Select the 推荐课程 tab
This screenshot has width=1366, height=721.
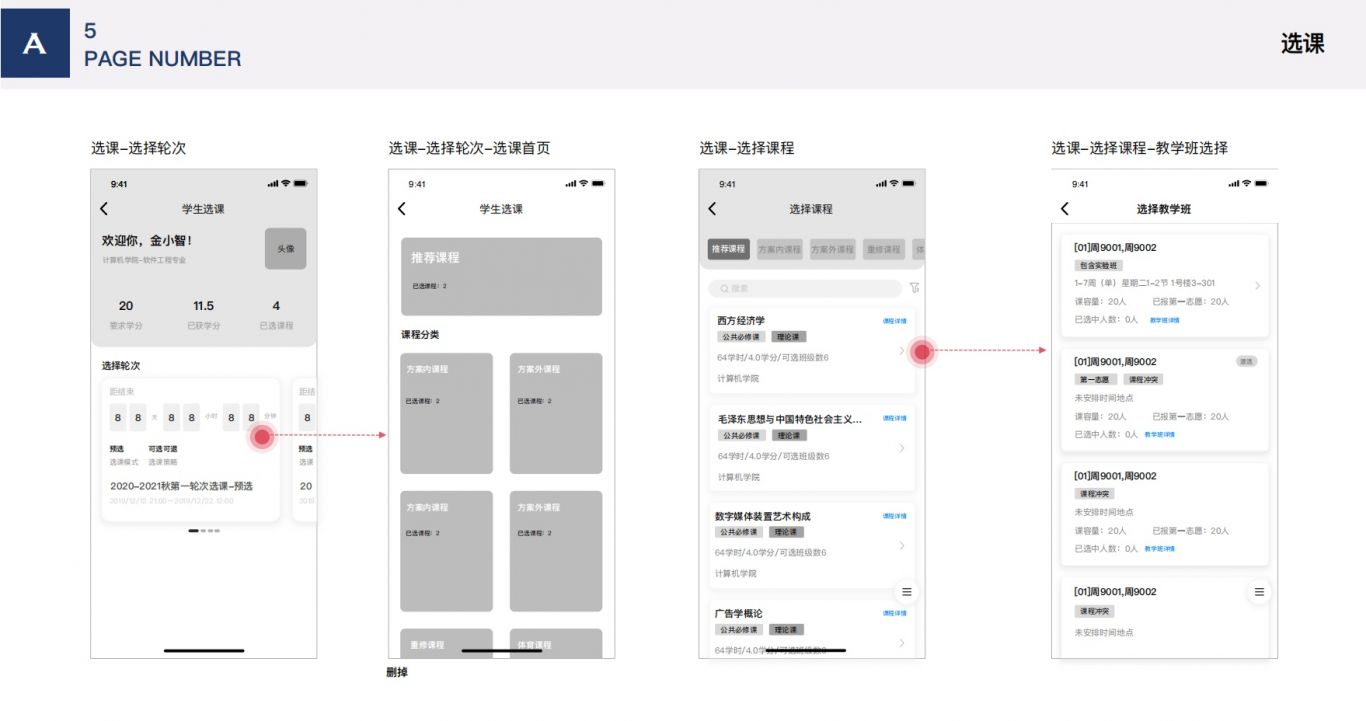(728, 249)
